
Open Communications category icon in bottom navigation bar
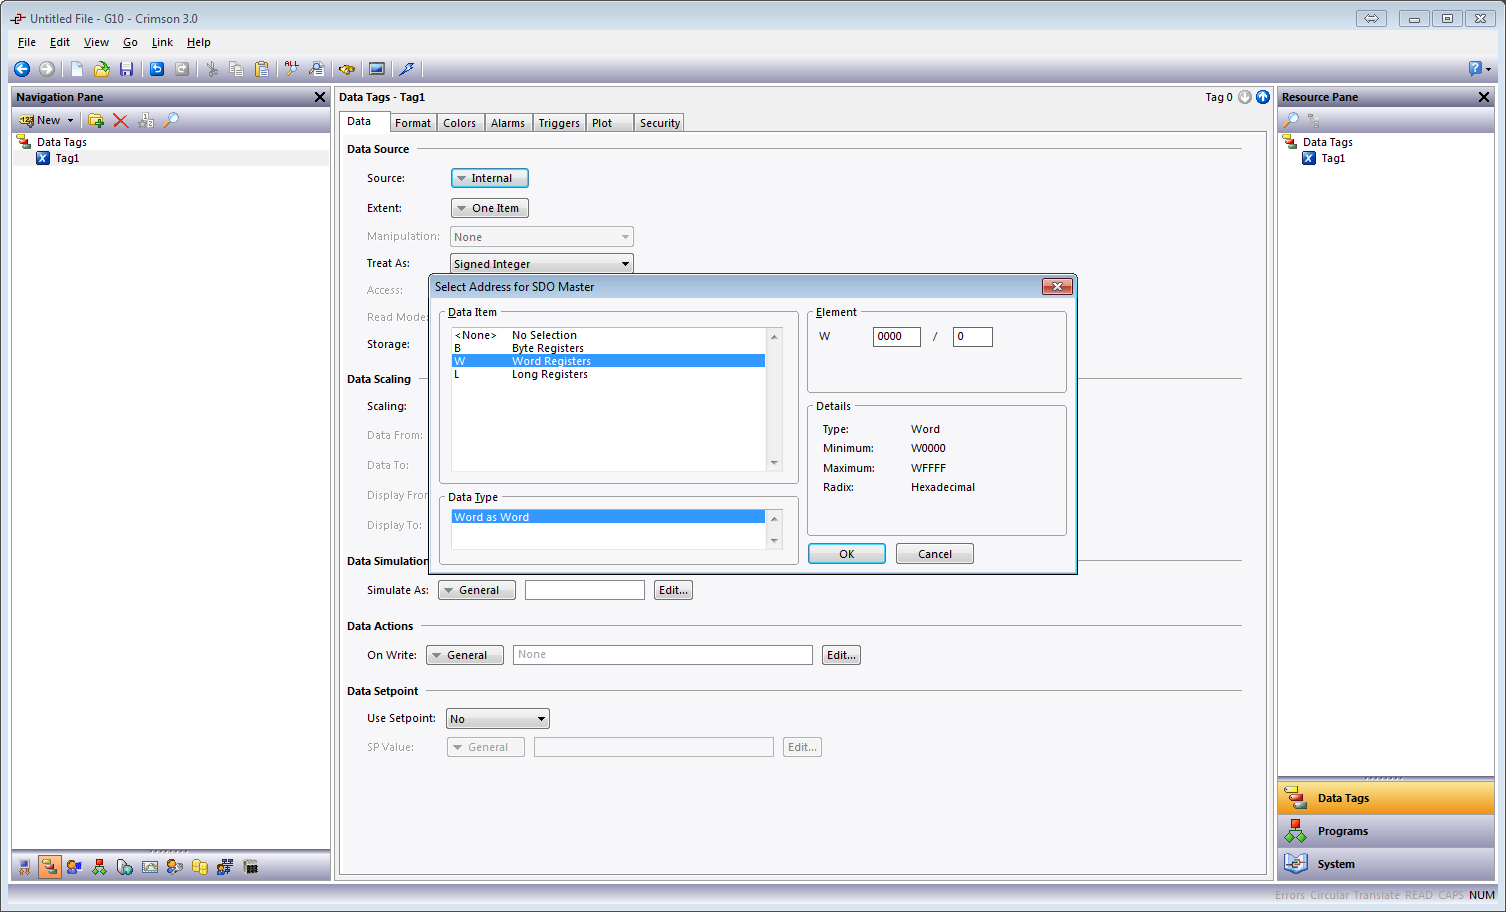tap(24, 867)
